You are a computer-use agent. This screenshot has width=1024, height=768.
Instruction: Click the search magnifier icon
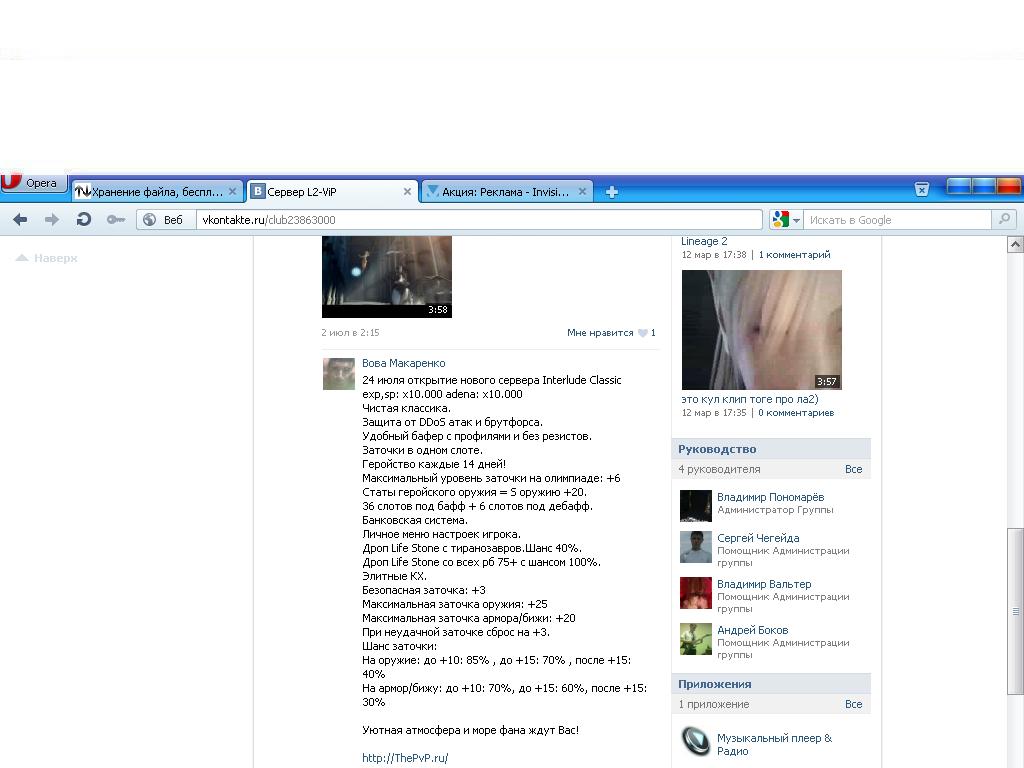click(1004, 219)
